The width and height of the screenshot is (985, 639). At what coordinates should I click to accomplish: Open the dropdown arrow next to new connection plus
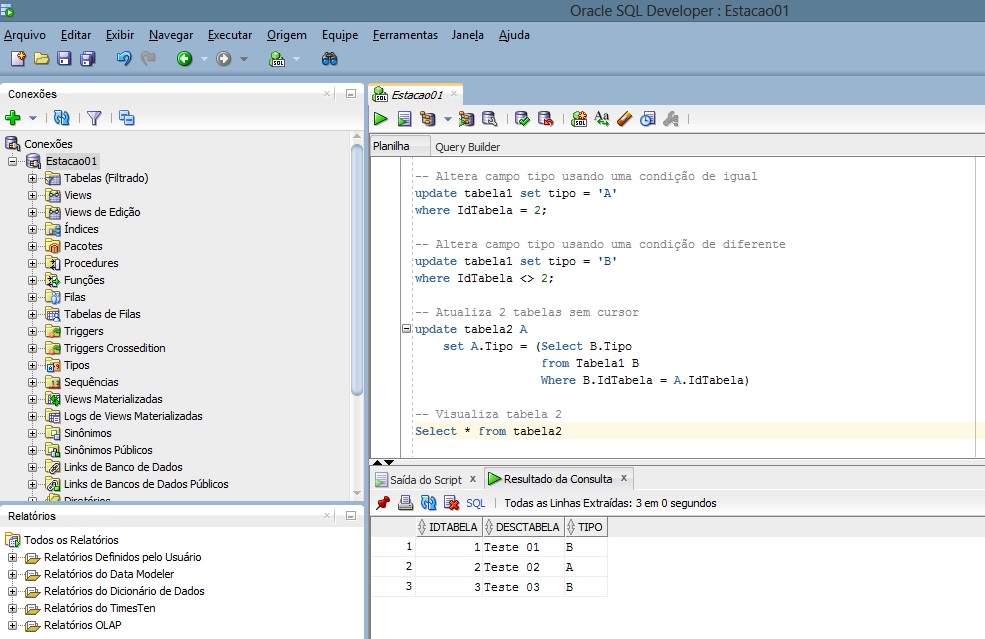click(x=33, y=118)
